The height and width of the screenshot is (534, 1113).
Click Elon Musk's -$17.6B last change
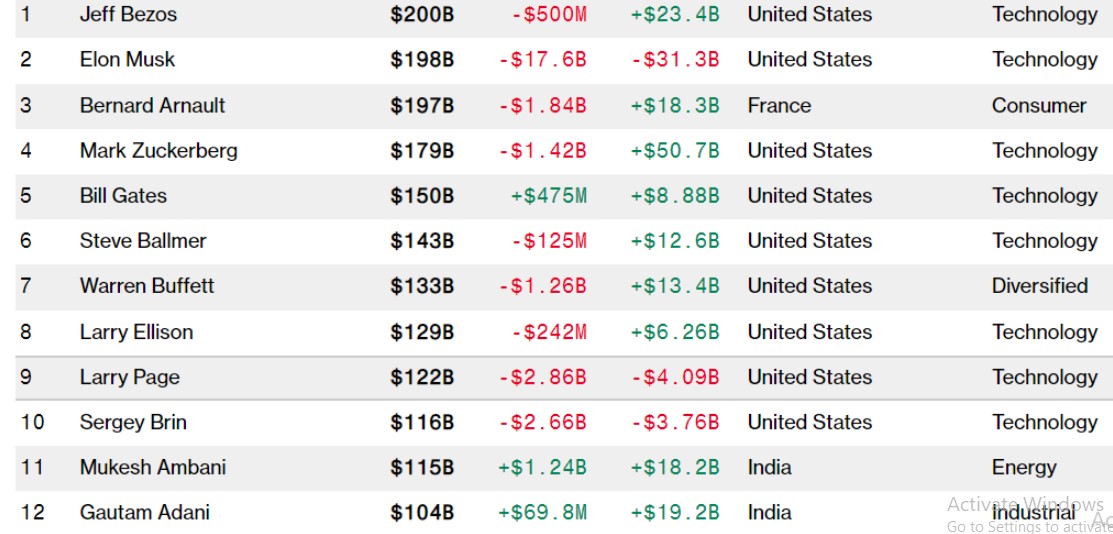(542, 59)
